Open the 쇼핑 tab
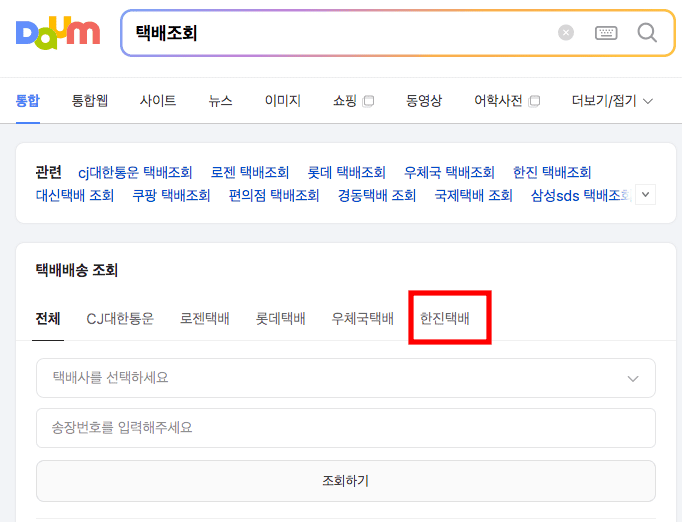The image size is (682, 522). tap(345, 101)
